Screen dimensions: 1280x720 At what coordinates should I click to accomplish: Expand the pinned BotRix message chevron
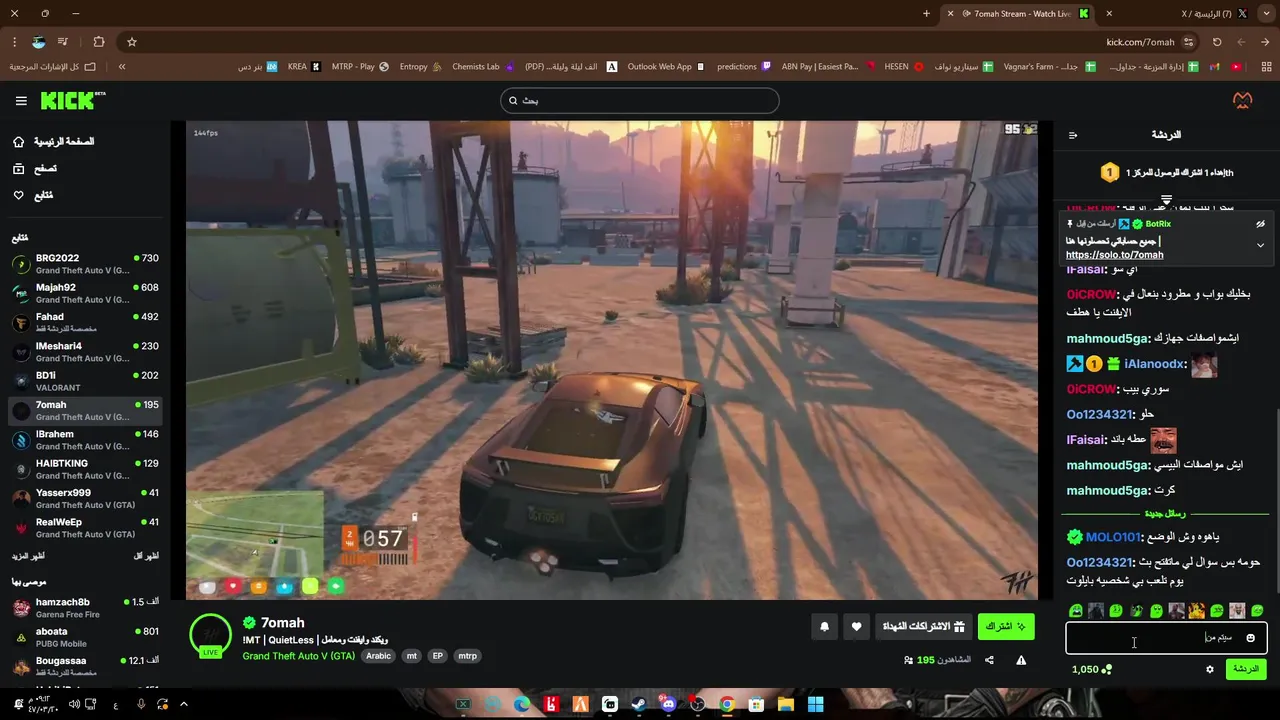(x=1260, y=245)
